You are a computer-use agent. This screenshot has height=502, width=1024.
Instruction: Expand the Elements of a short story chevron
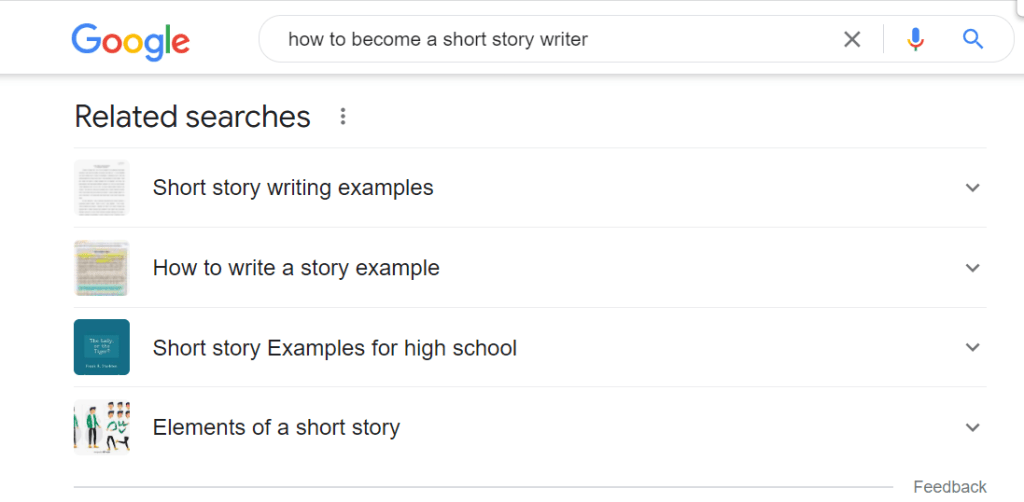coord(972,428)
